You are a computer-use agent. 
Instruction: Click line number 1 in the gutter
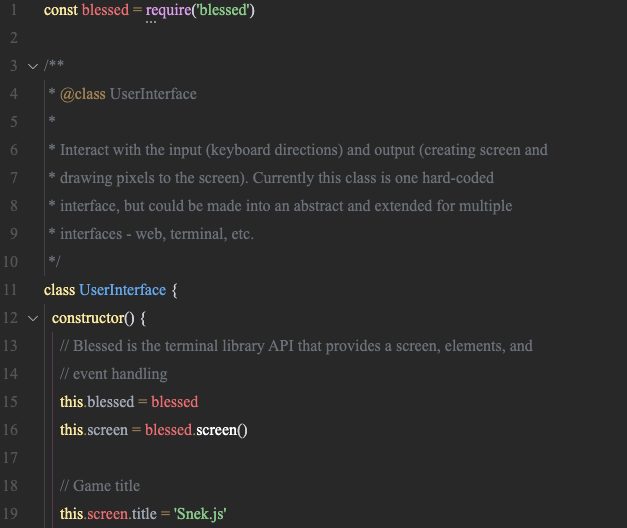pos(14,10)
